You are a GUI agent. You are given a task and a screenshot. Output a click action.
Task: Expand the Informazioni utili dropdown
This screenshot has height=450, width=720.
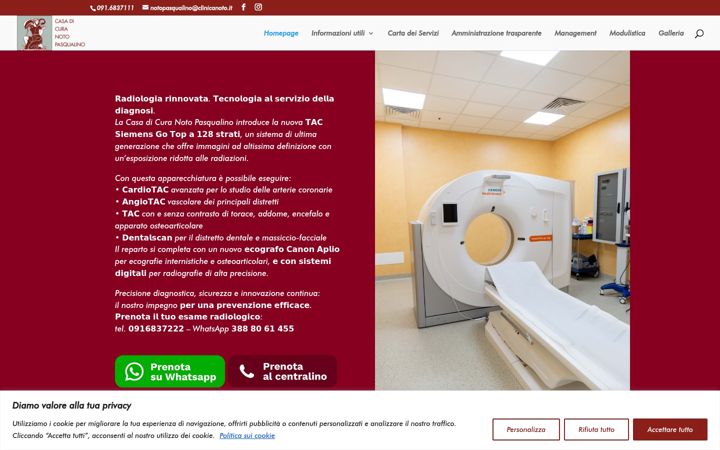(x=342, y=33)
